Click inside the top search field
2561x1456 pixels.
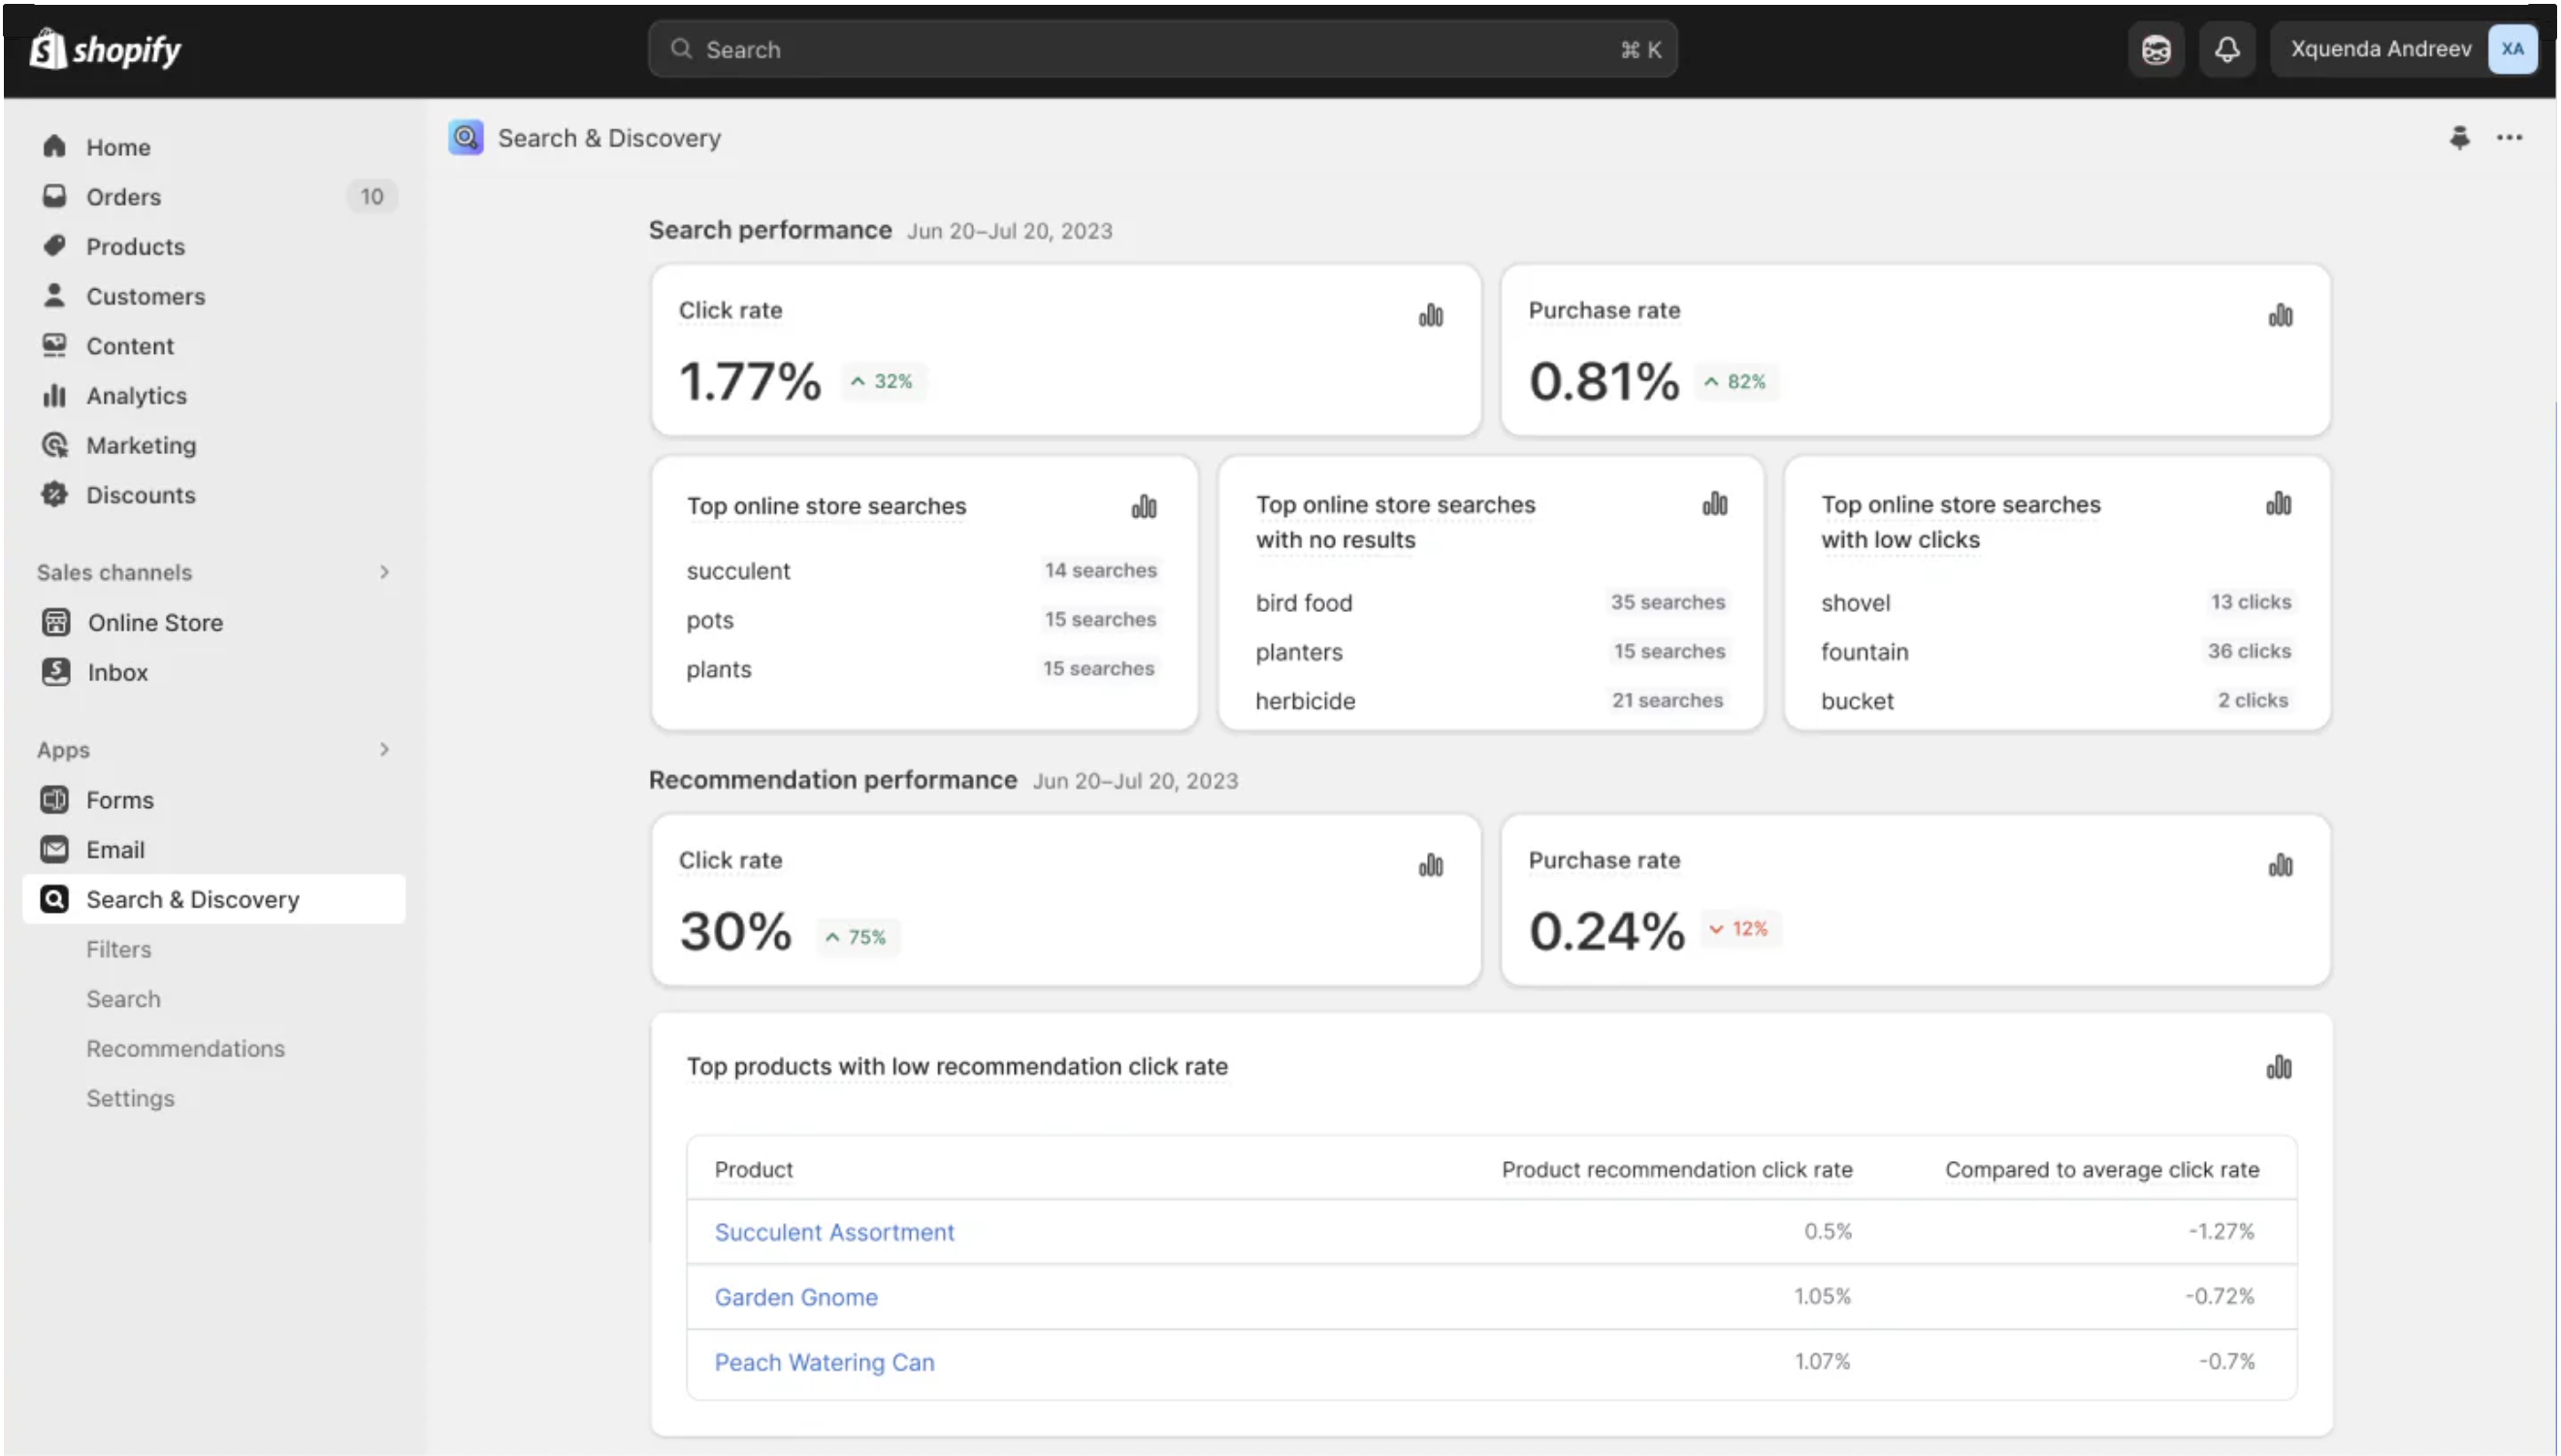point(1160,48)
